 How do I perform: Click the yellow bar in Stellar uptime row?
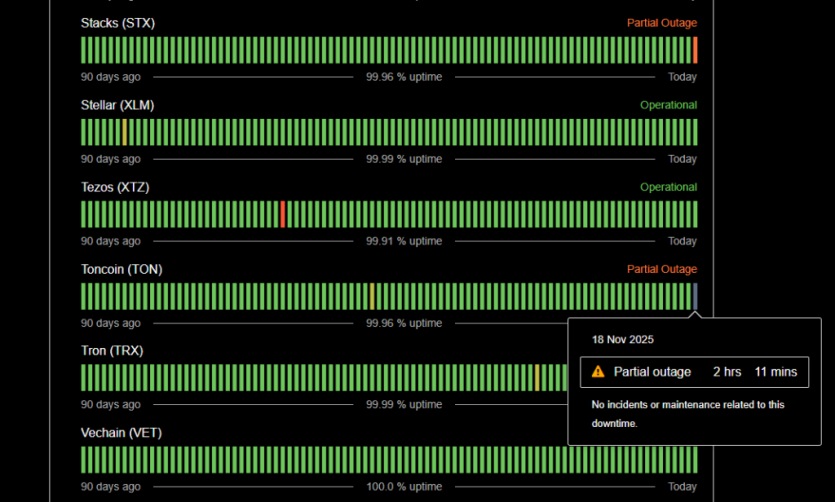[x=125, y=132]
